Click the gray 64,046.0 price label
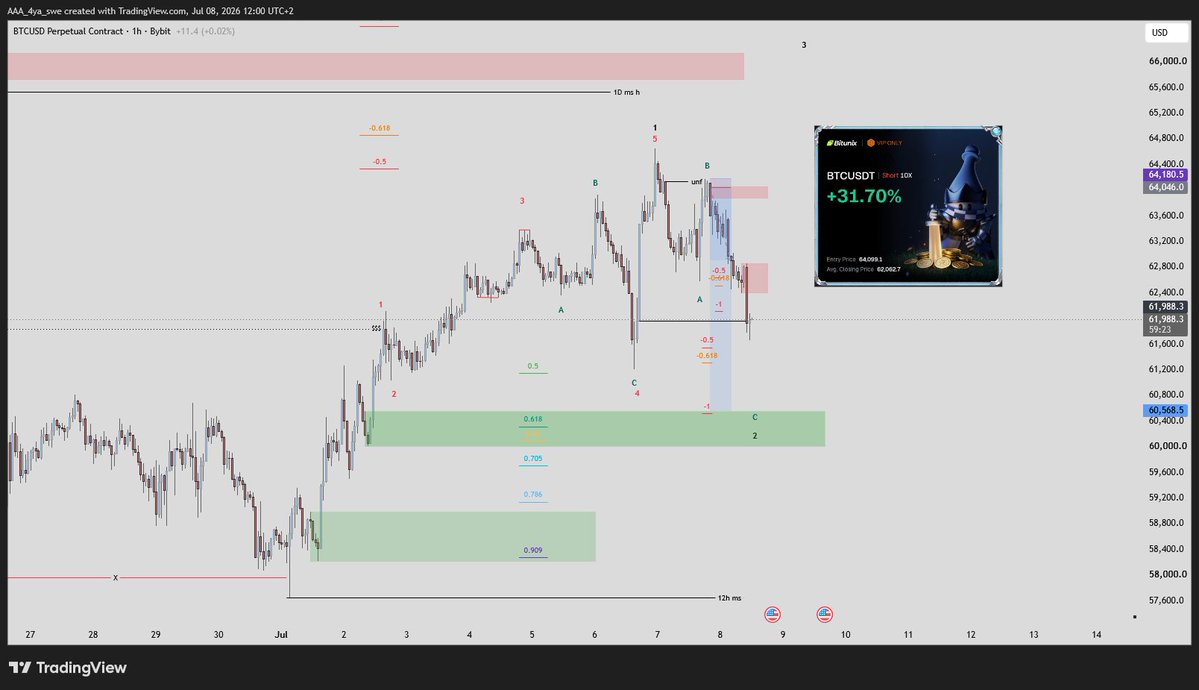 (1165, 187)
